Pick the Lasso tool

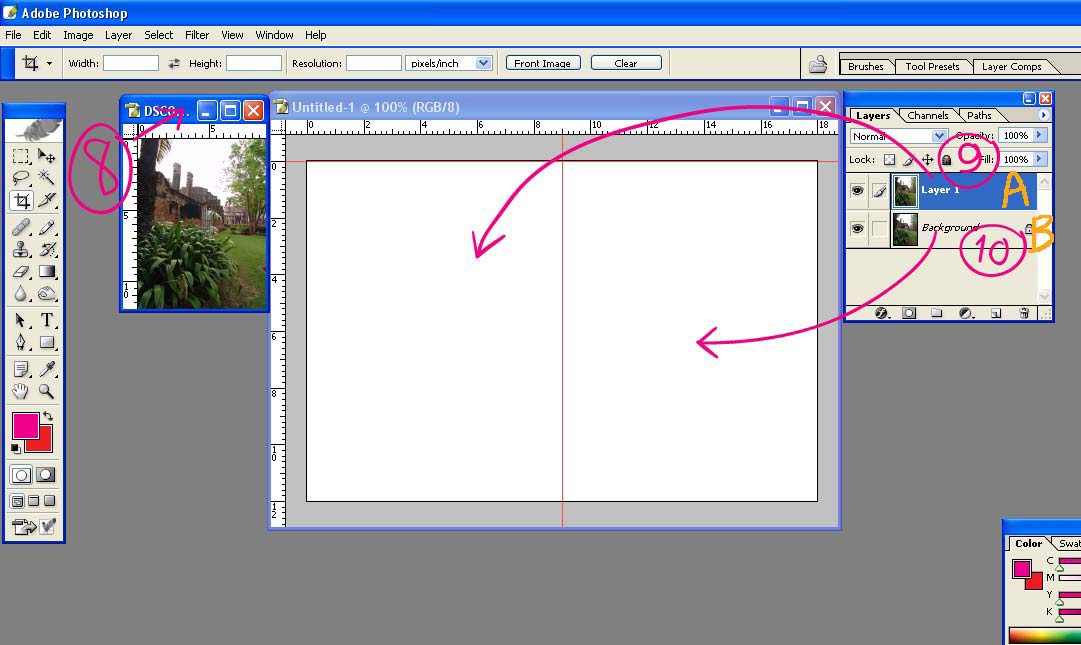coord(21,177)
